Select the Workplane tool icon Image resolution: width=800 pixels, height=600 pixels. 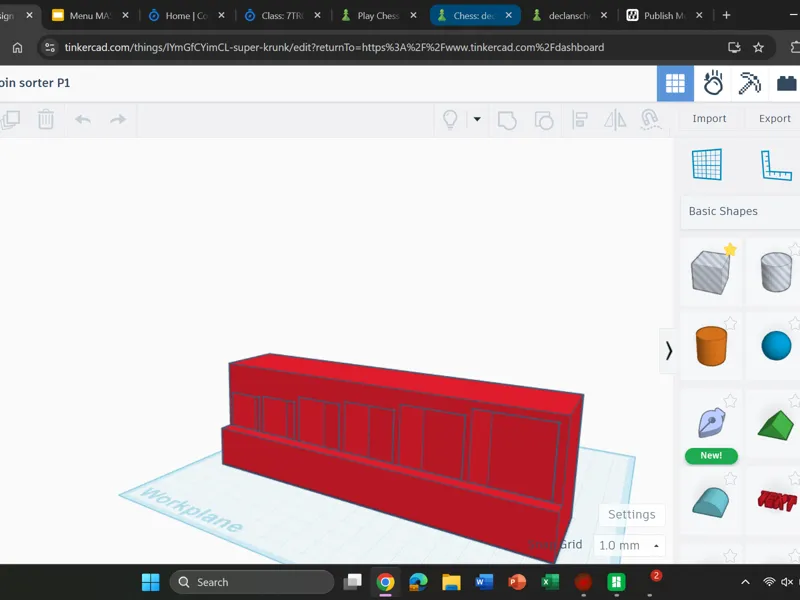(707, 164)
